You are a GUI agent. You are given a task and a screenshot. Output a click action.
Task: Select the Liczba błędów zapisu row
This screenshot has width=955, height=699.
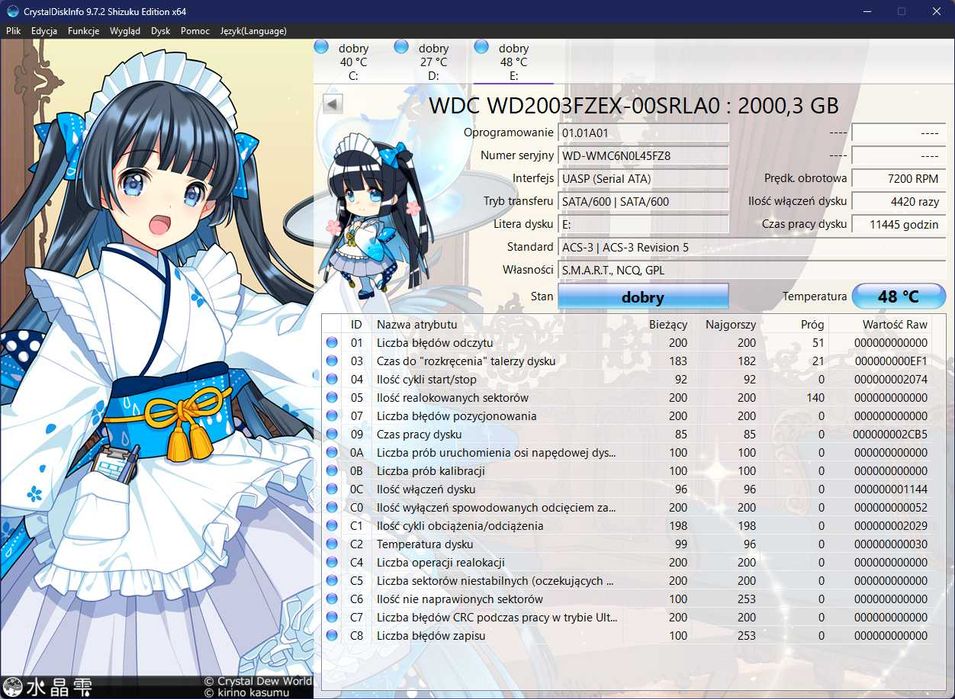coord(627,634)
